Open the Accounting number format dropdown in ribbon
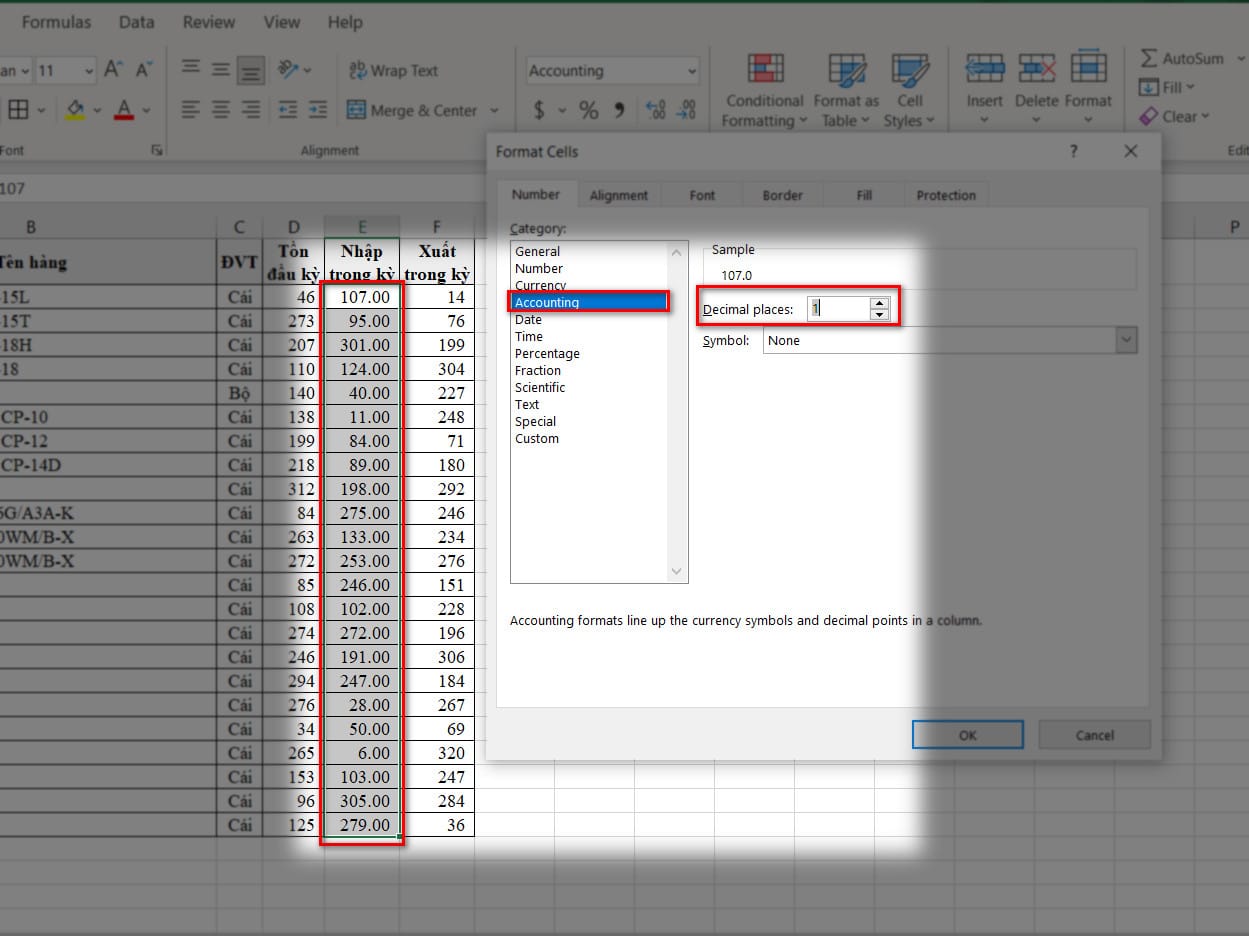The image size is (1249, 936). click(x=692, y=71)
